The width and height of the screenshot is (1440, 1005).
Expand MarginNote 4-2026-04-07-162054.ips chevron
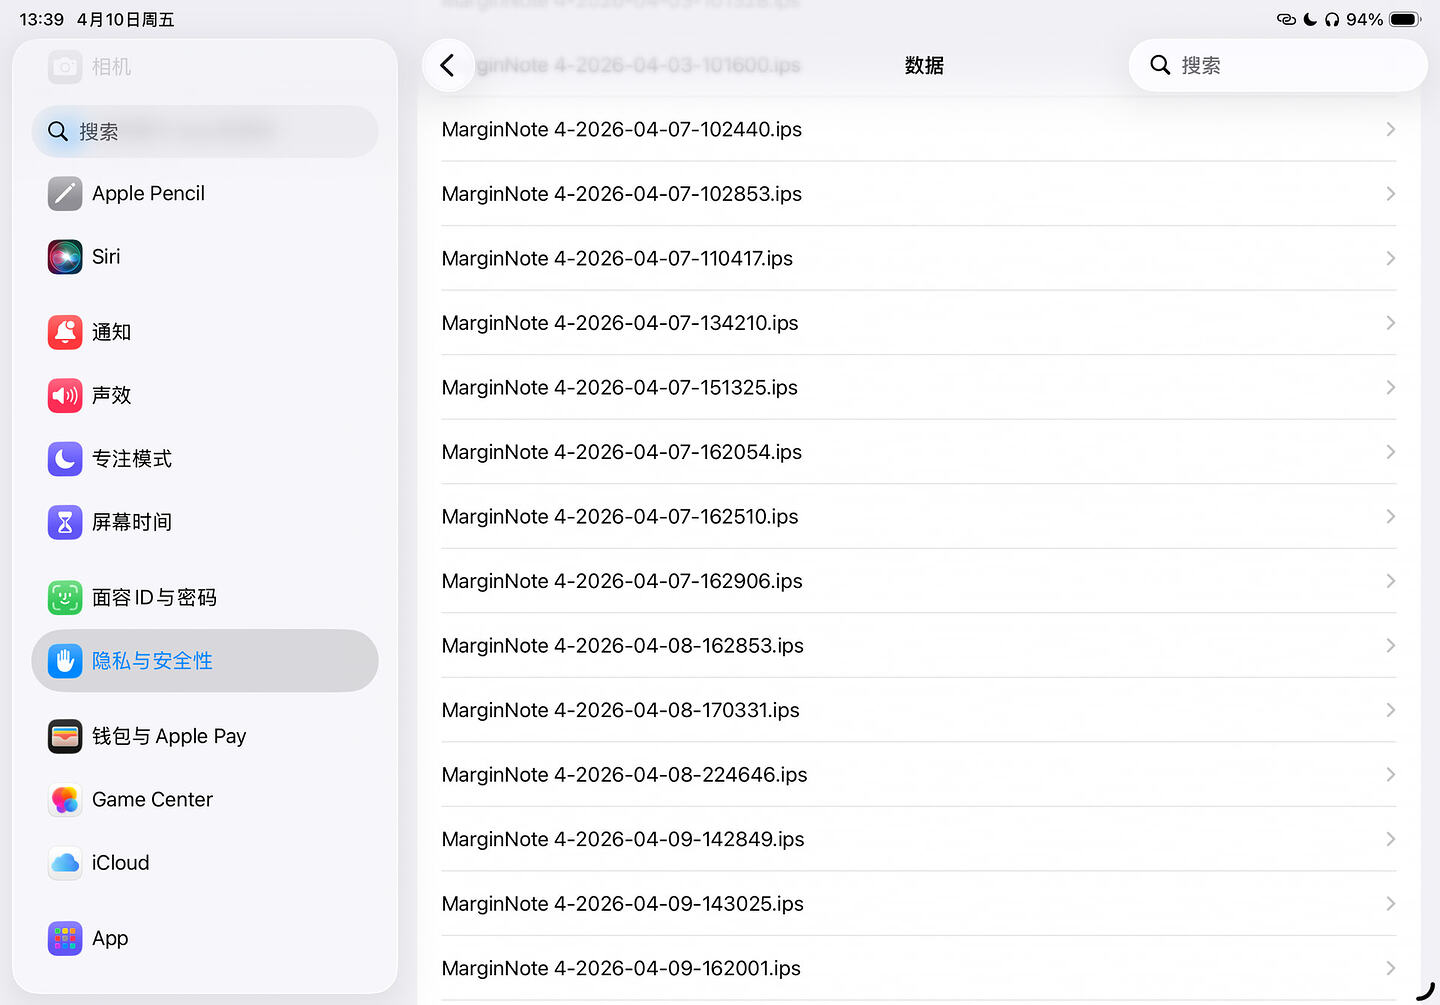[x=1390, y=452]
